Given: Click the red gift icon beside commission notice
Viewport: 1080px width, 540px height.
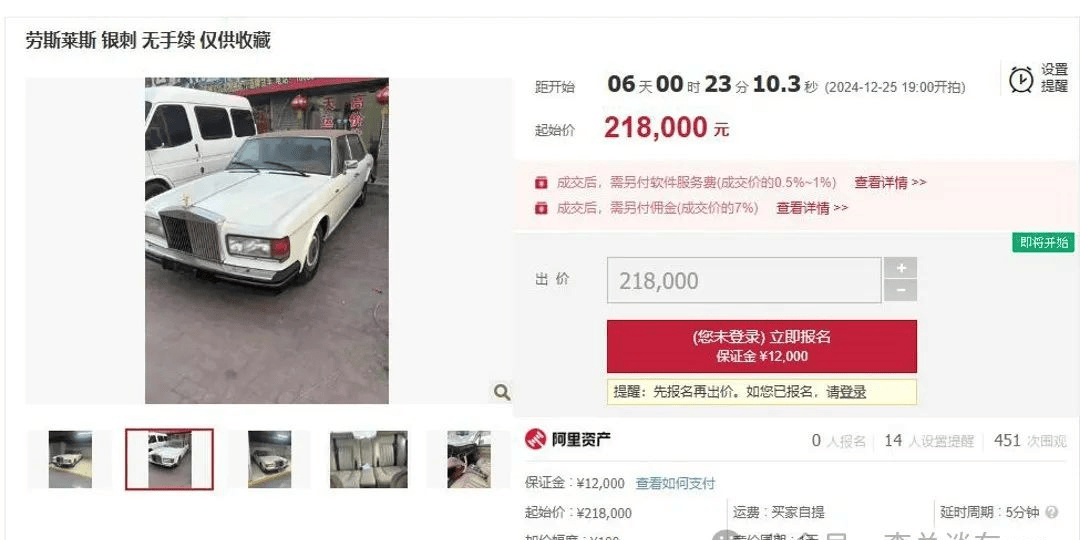Looking at the screenshot, I should [541, 207].
